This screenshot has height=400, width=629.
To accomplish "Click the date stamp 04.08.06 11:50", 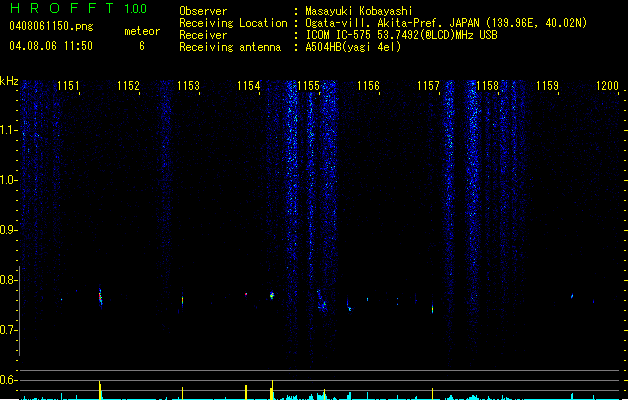I will (51, 46).
